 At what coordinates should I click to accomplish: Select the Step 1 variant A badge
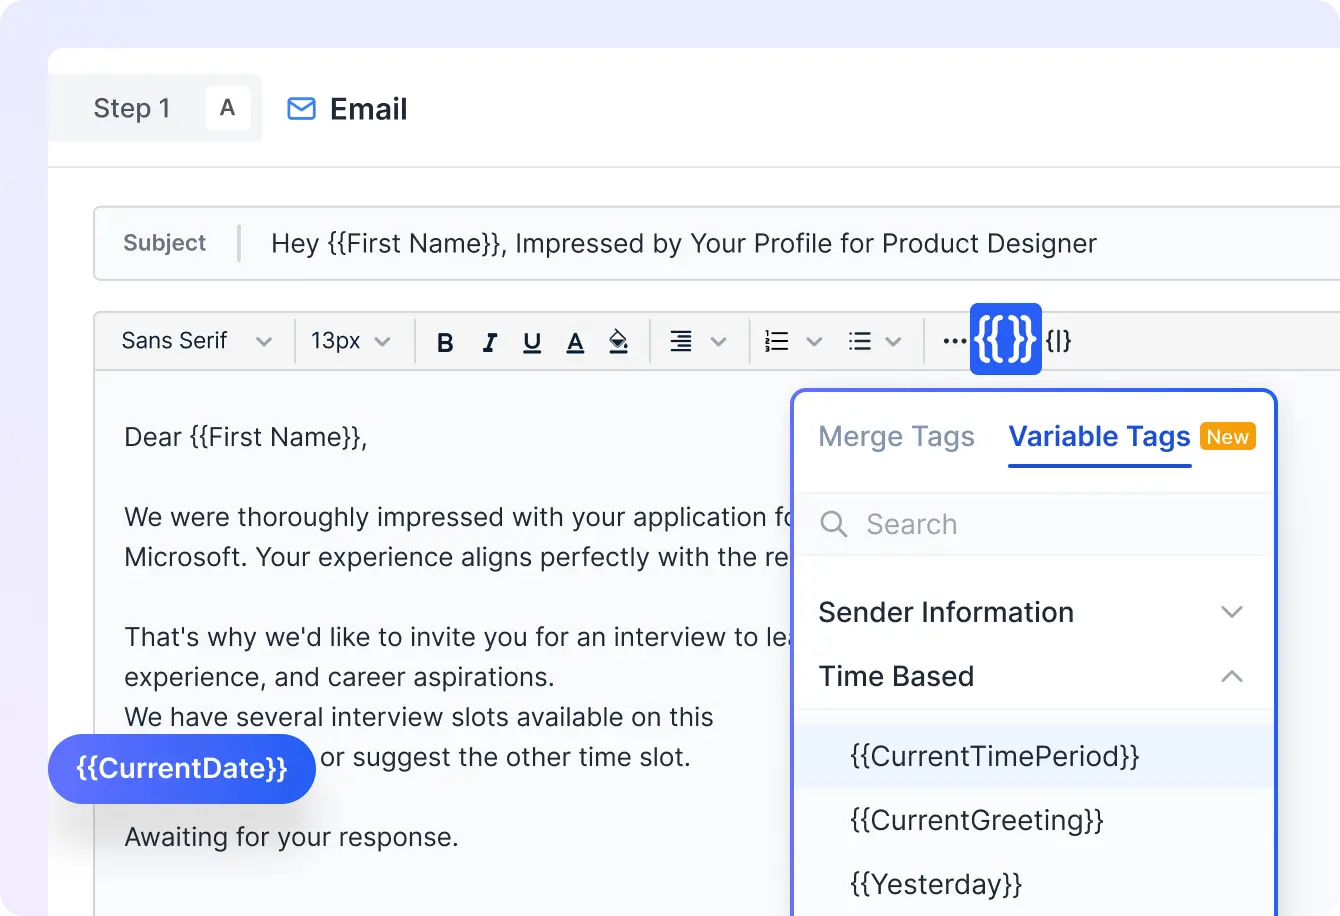pyautogui.click(x=228, y=108)
